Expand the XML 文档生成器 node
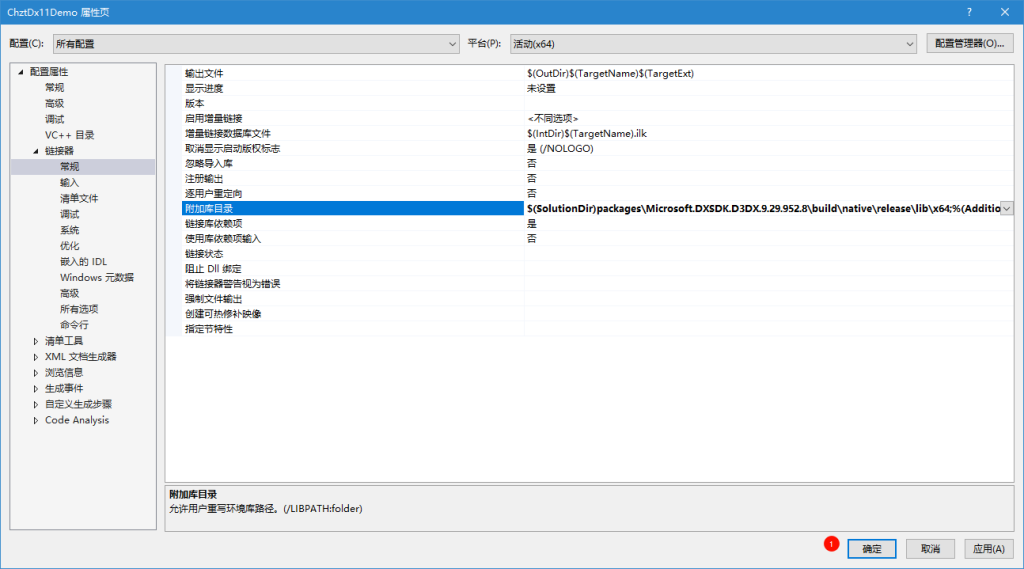This screenshot has width=1024, height=569. (x=36, y=357)
